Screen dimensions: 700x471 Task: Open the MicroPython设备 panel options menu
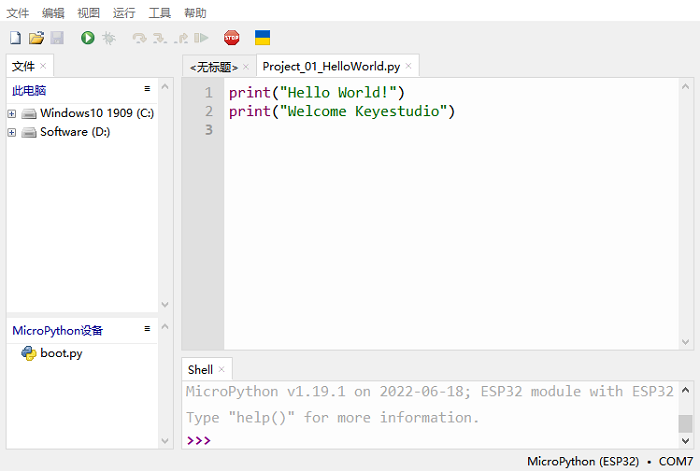[x=147, y=329]
